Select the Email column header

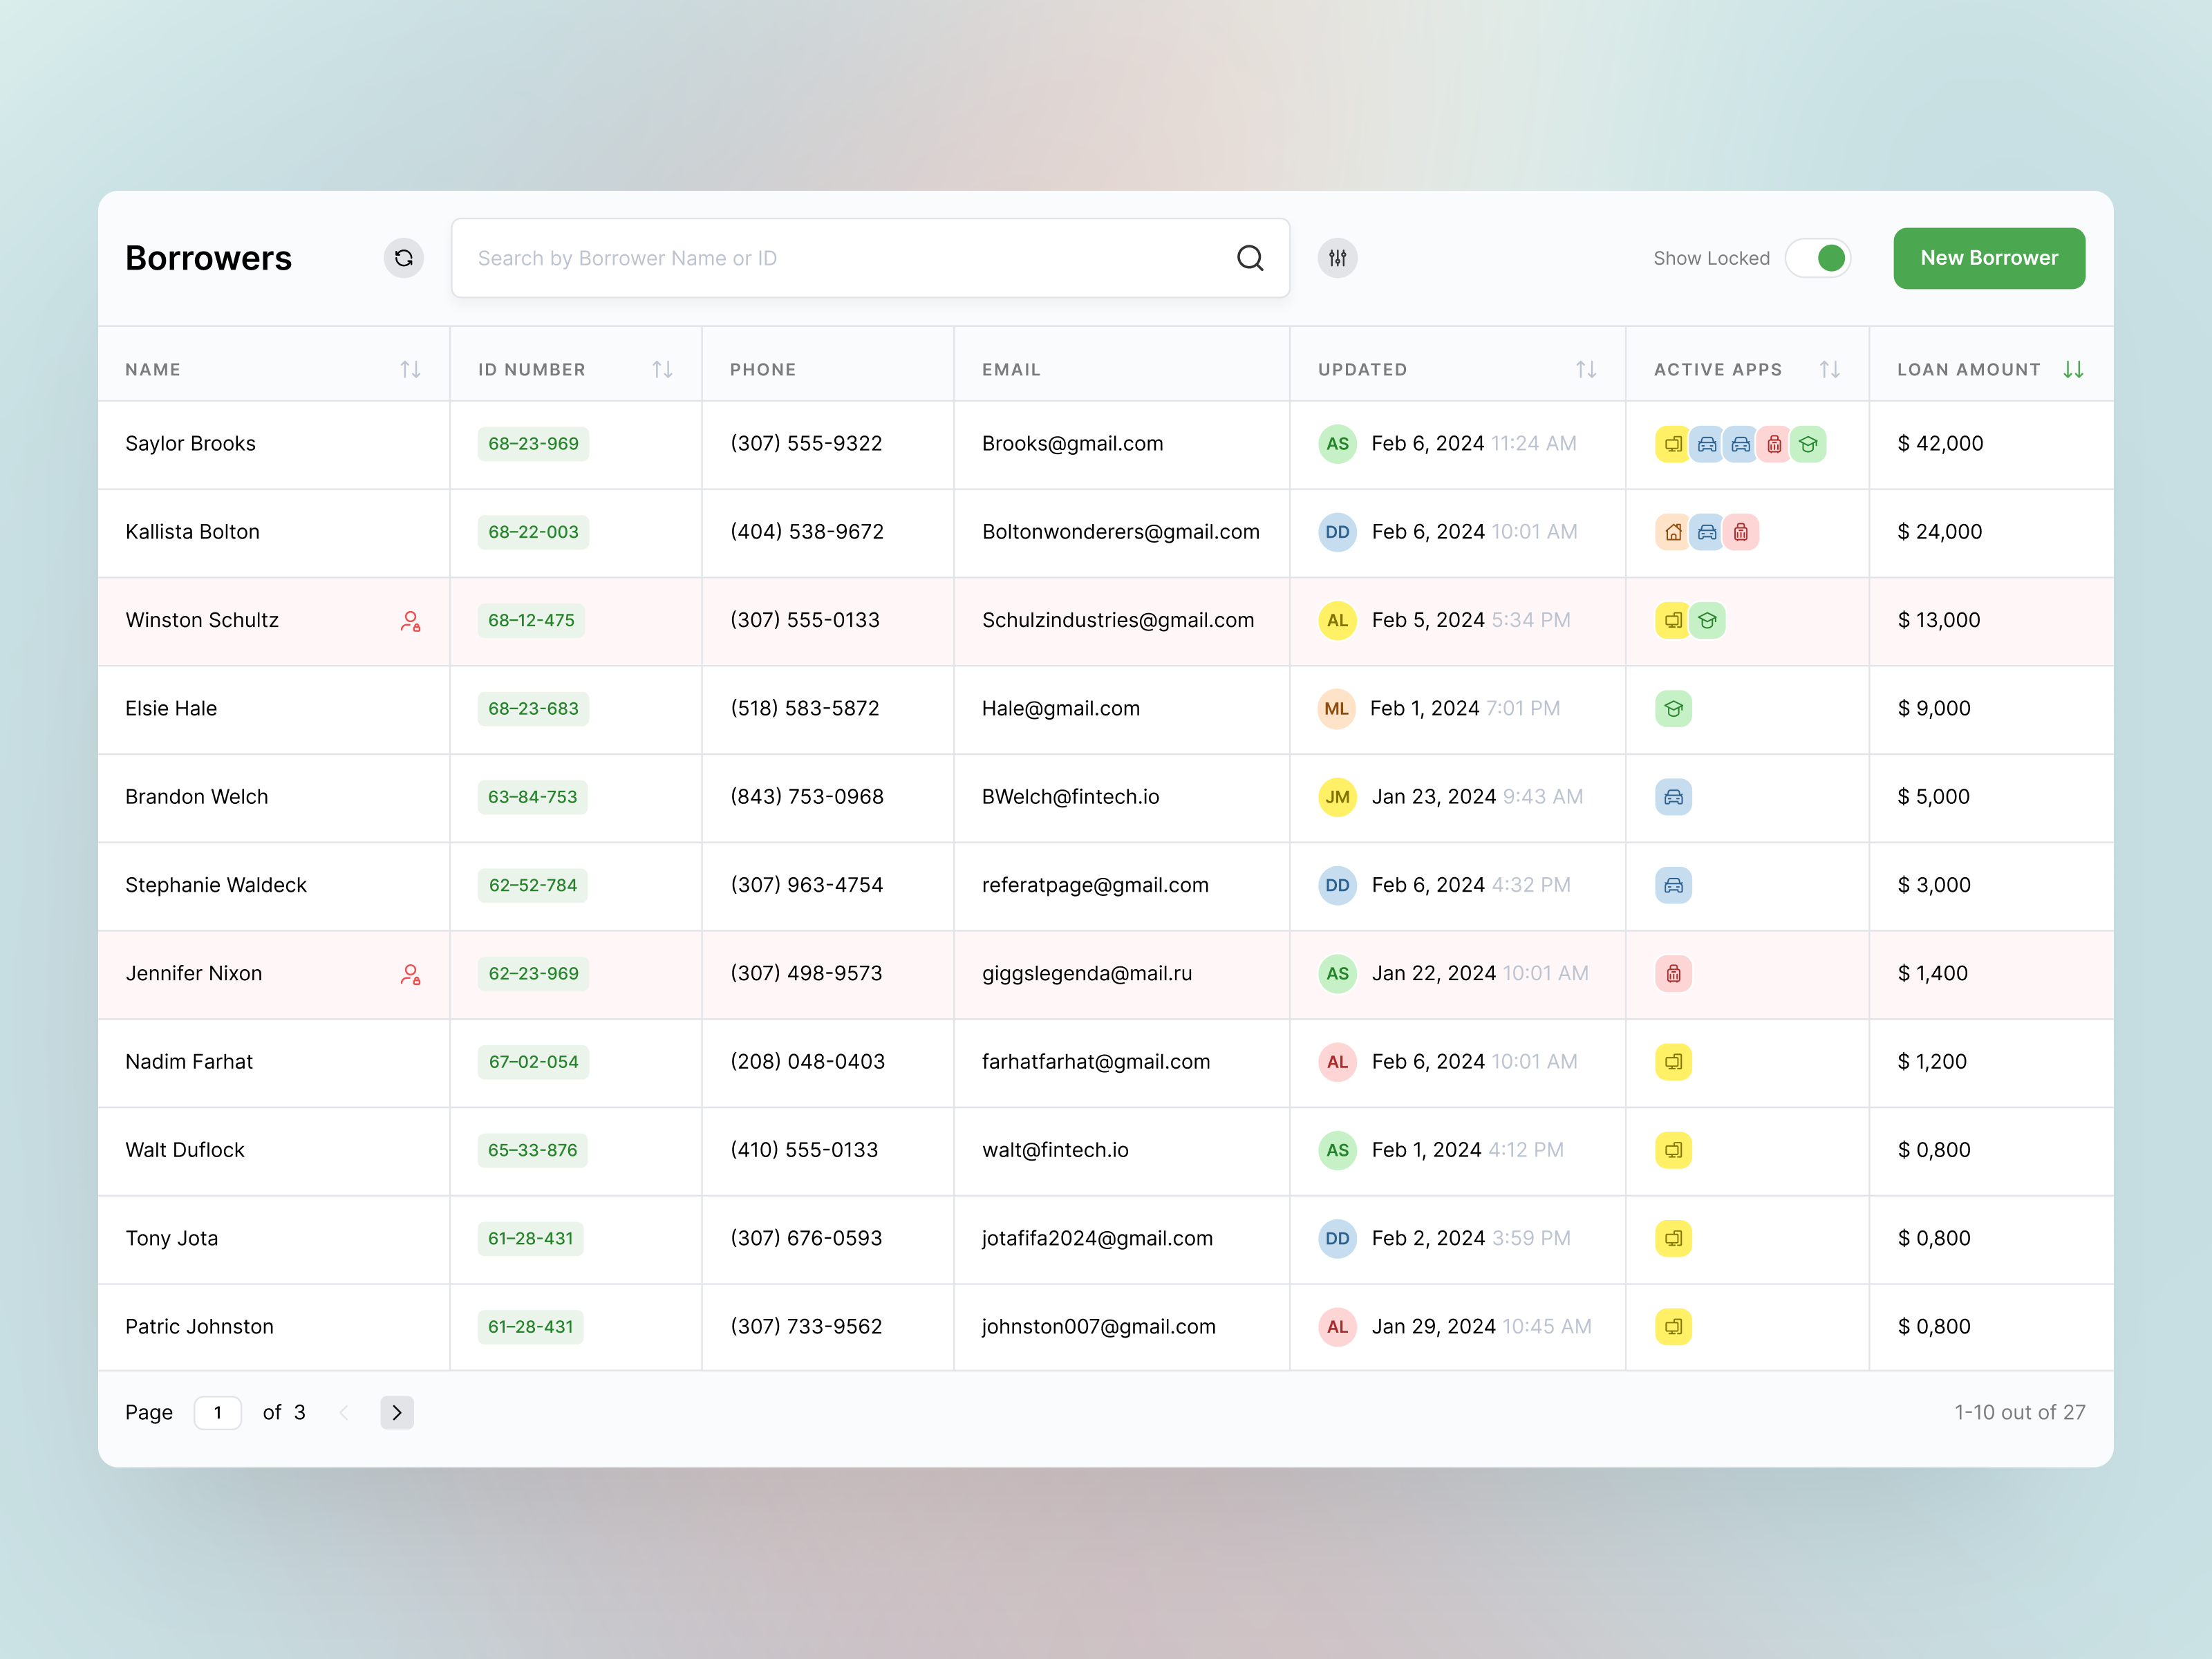tap(1011, 368)
